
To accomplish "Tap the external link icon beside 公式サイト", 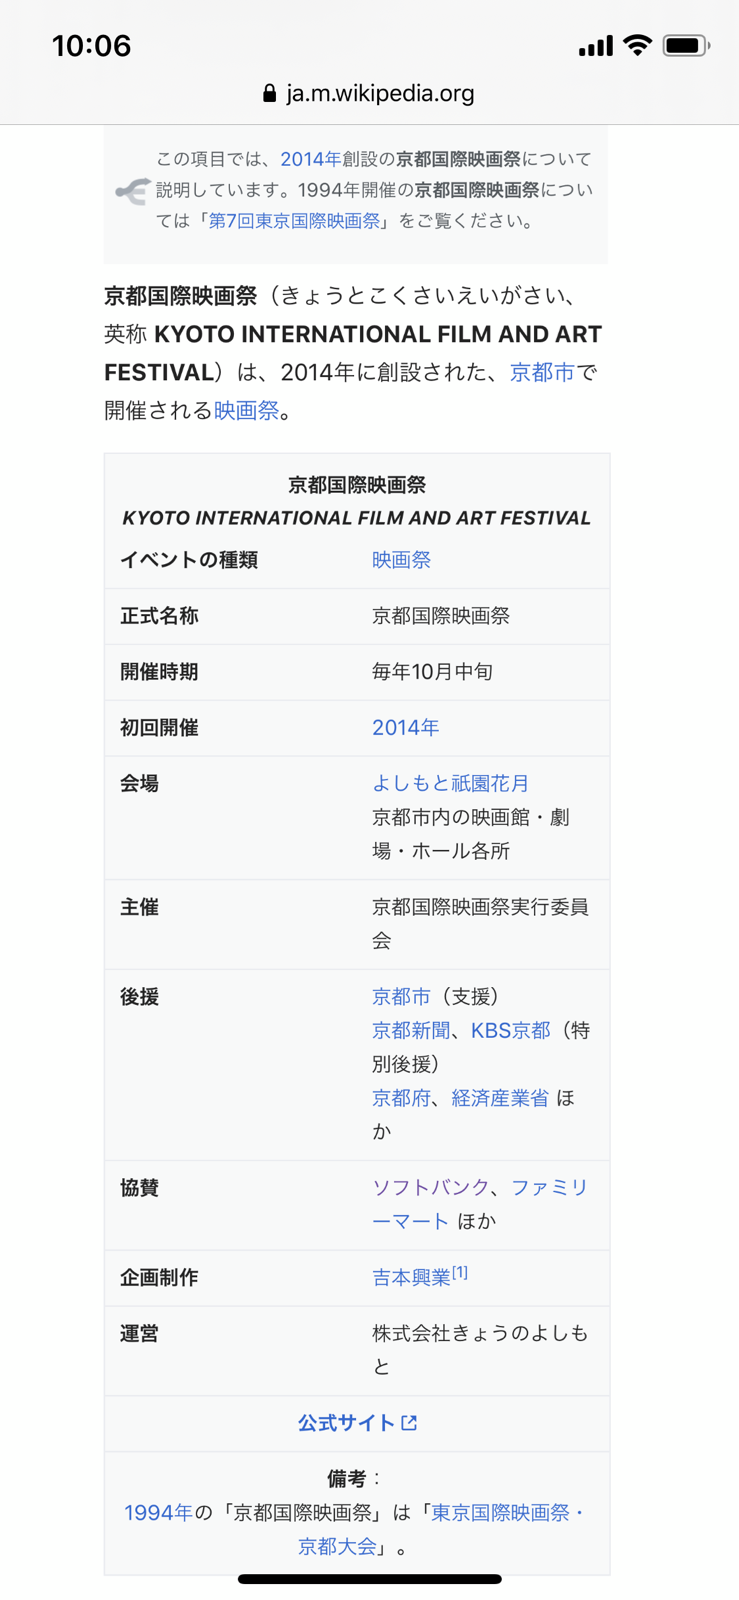I will point(409,1422).
